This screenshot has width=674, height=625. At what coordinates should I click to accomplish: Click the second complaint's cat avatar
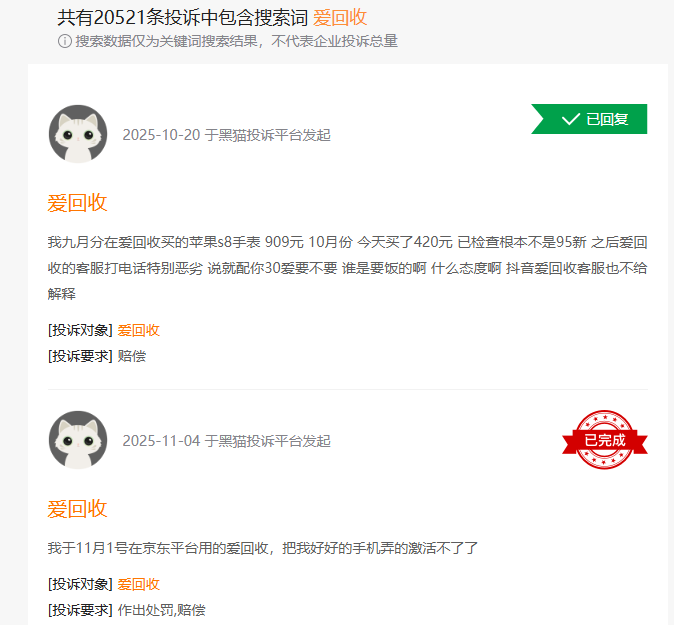coord(78,440)
